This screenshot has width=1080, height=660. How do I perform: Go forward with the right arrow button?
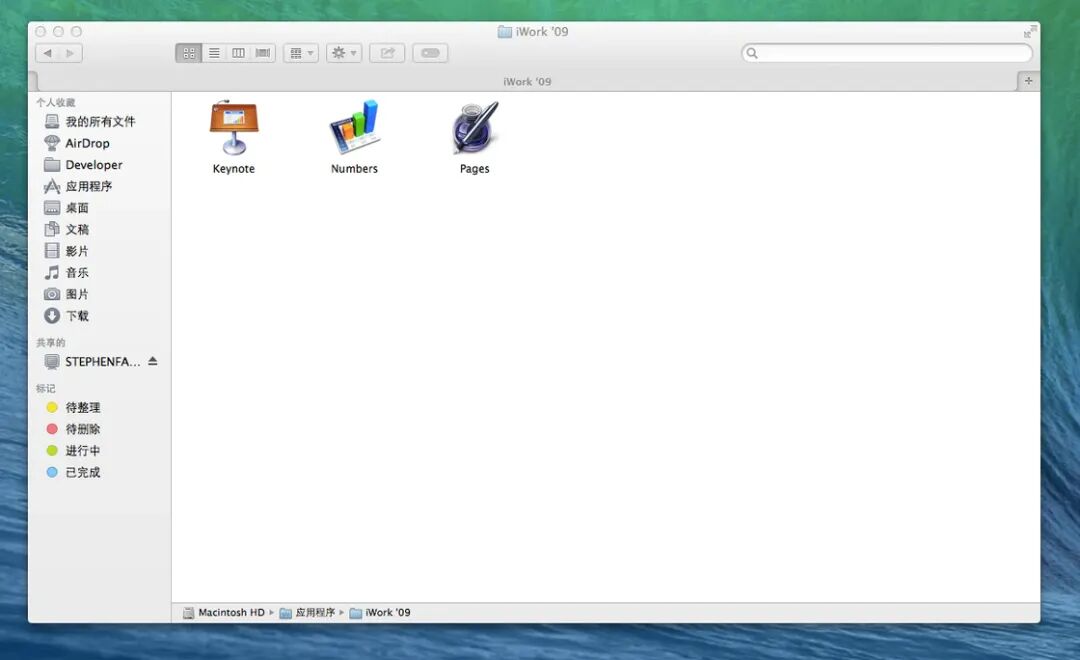click(70, 53)
